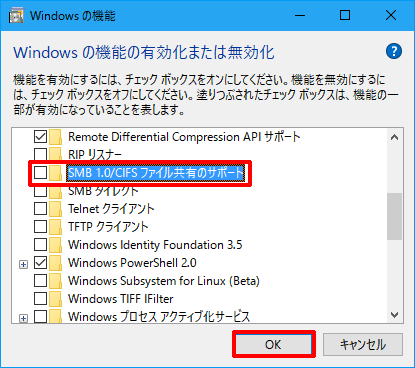Screen dimensions: 415x368
Task: Click the キャンセル button
Action: [363, 344]
